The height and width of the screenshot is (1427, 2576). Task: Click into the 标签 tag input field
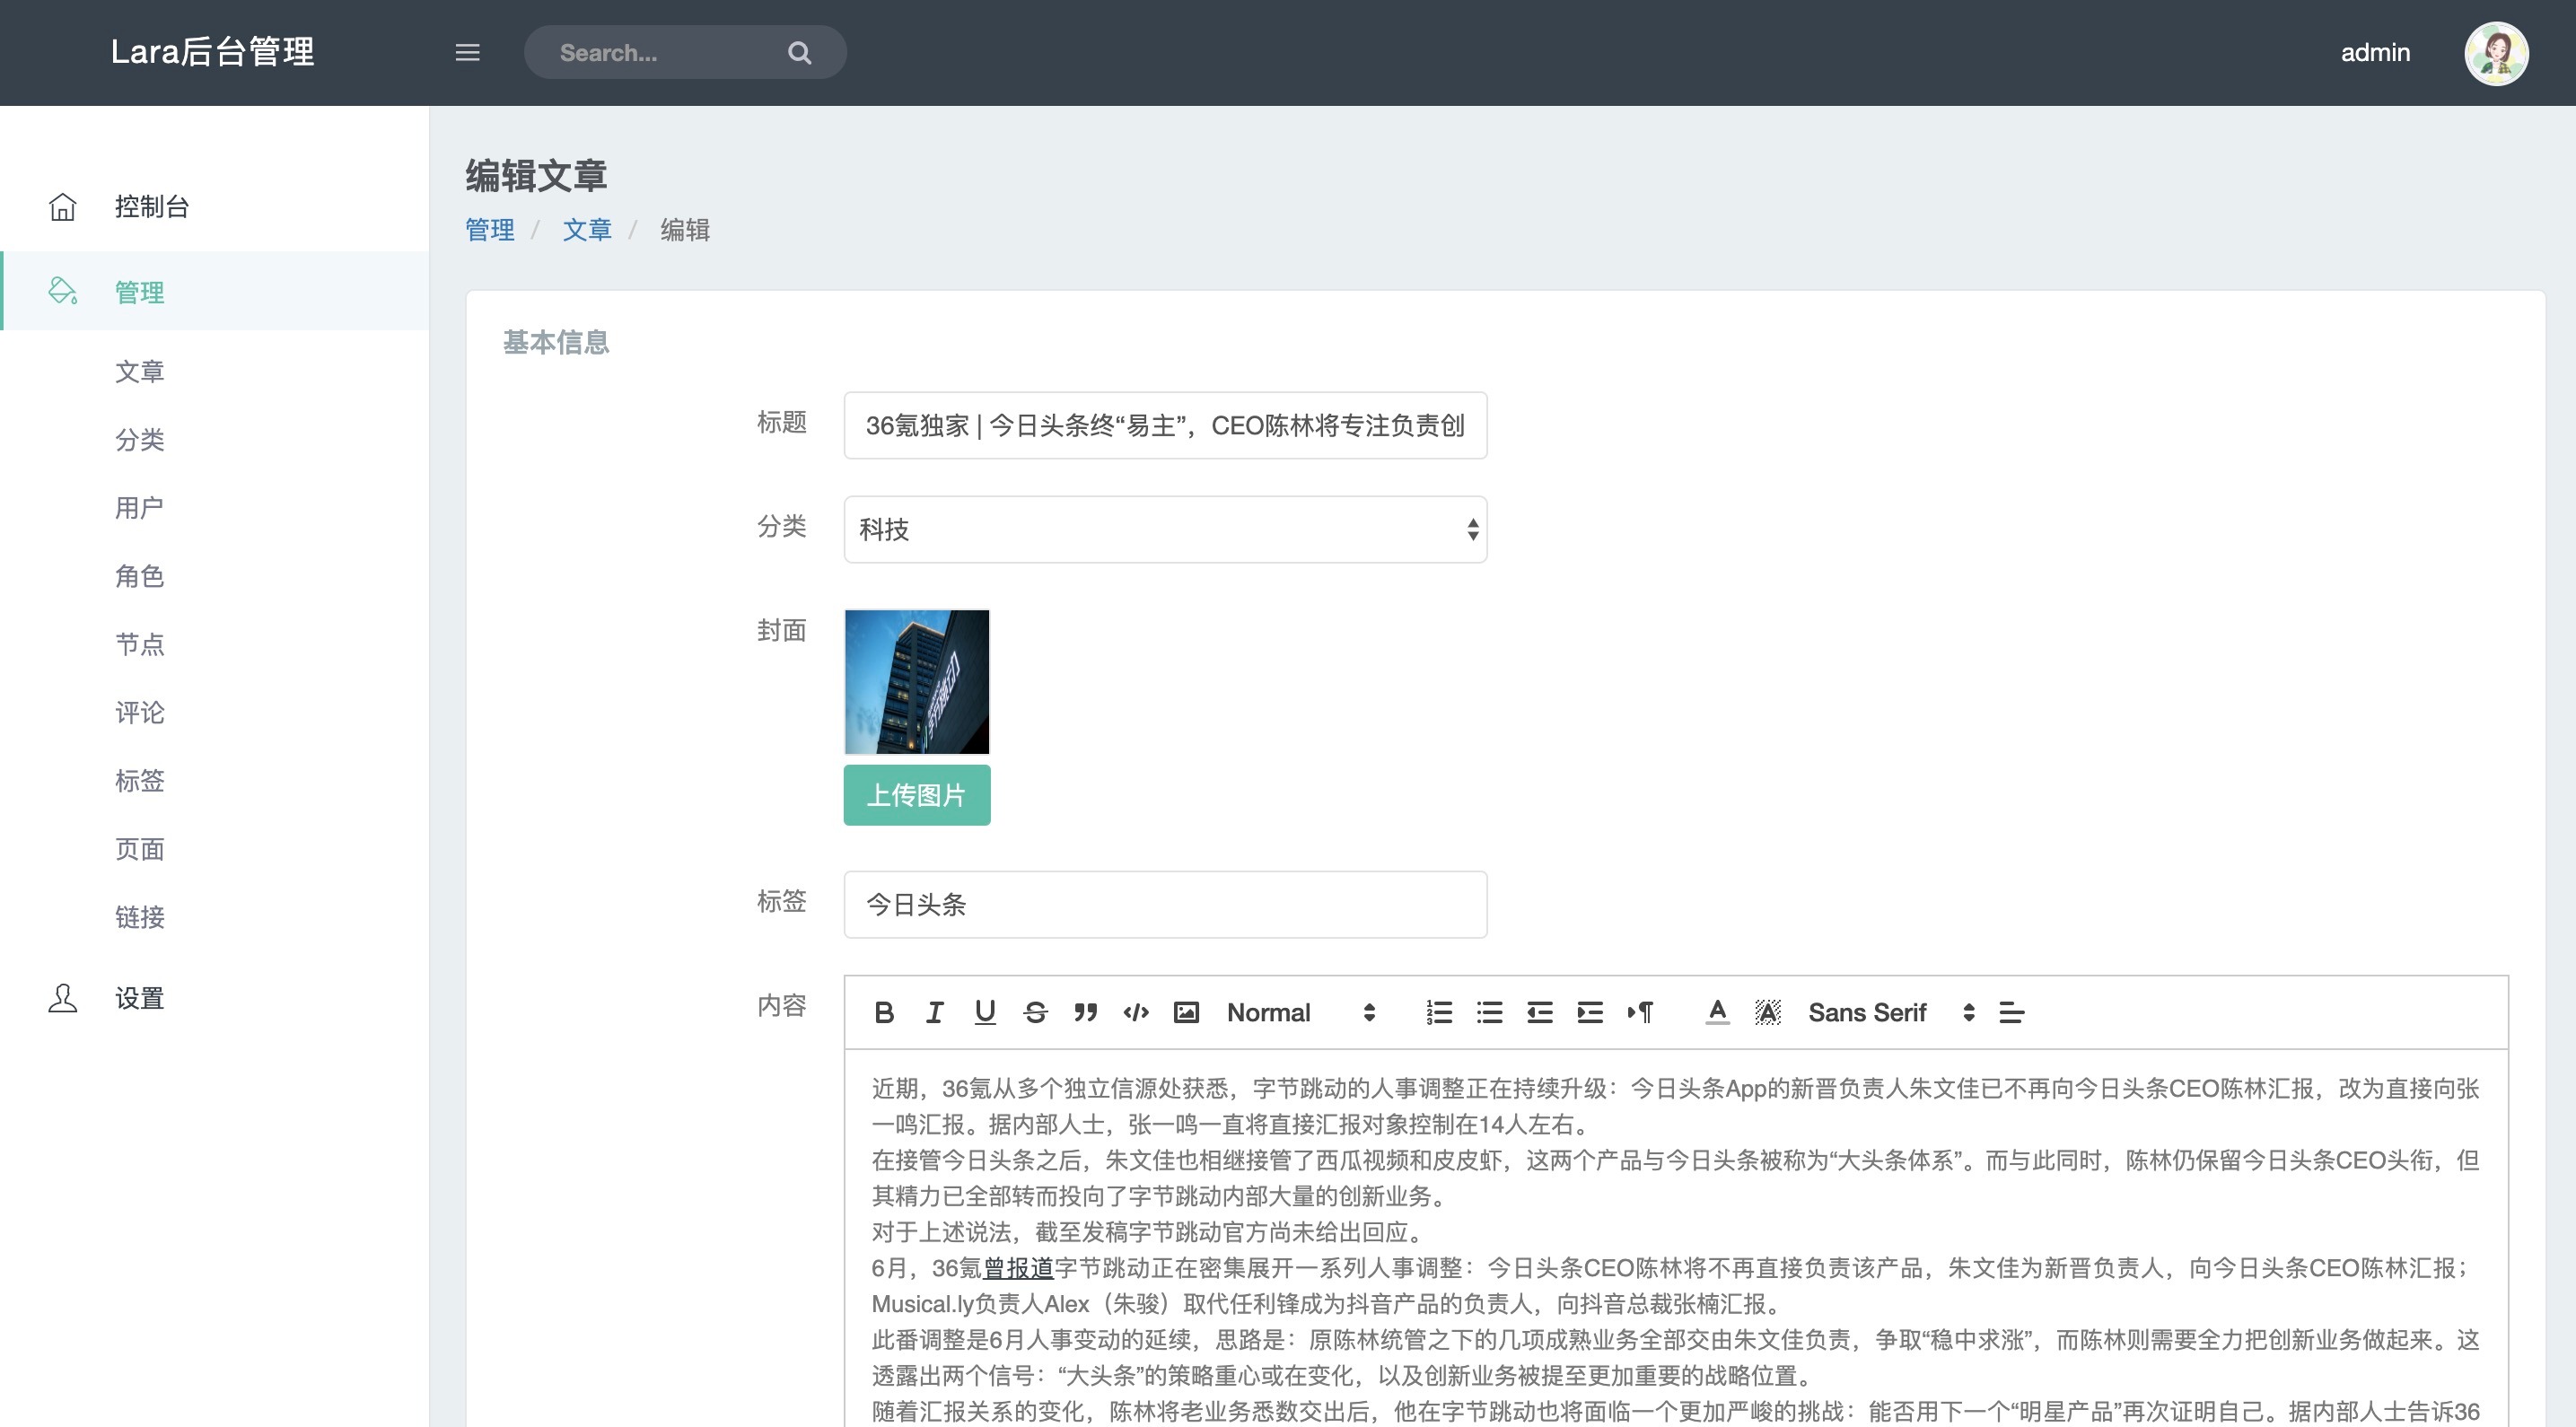coord(1165,904)
